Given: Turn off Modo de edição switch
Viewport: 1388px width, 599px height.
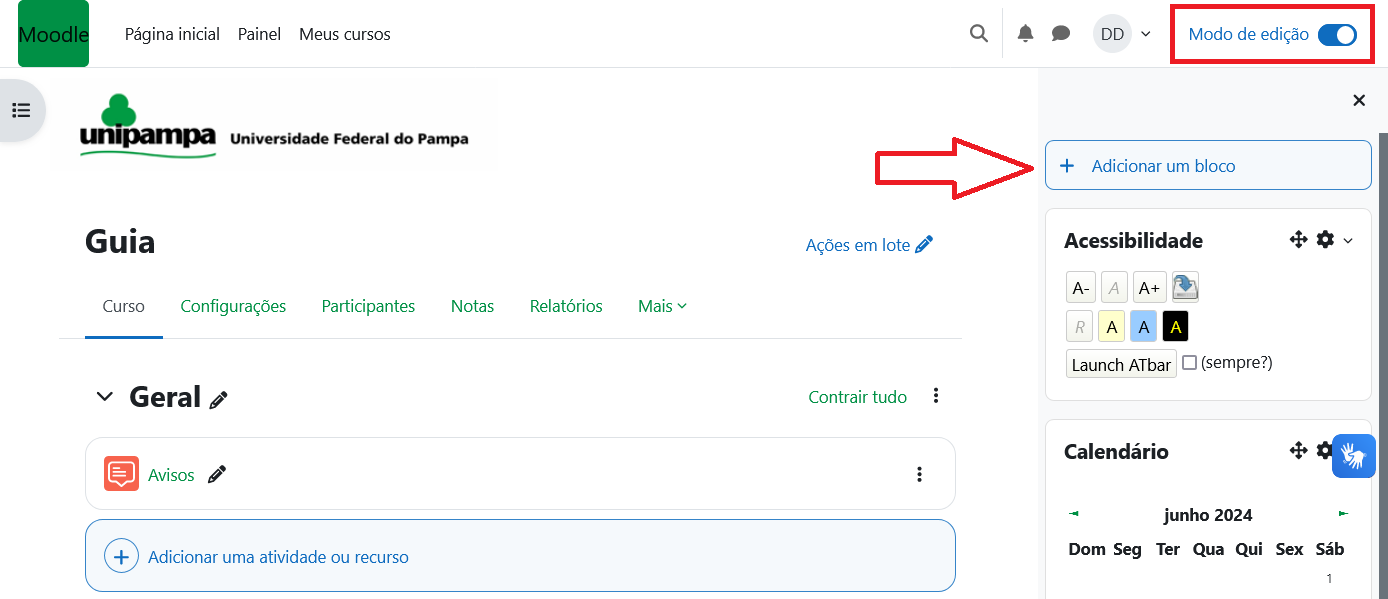Looking at the screenshot, I should point(1337,35).
